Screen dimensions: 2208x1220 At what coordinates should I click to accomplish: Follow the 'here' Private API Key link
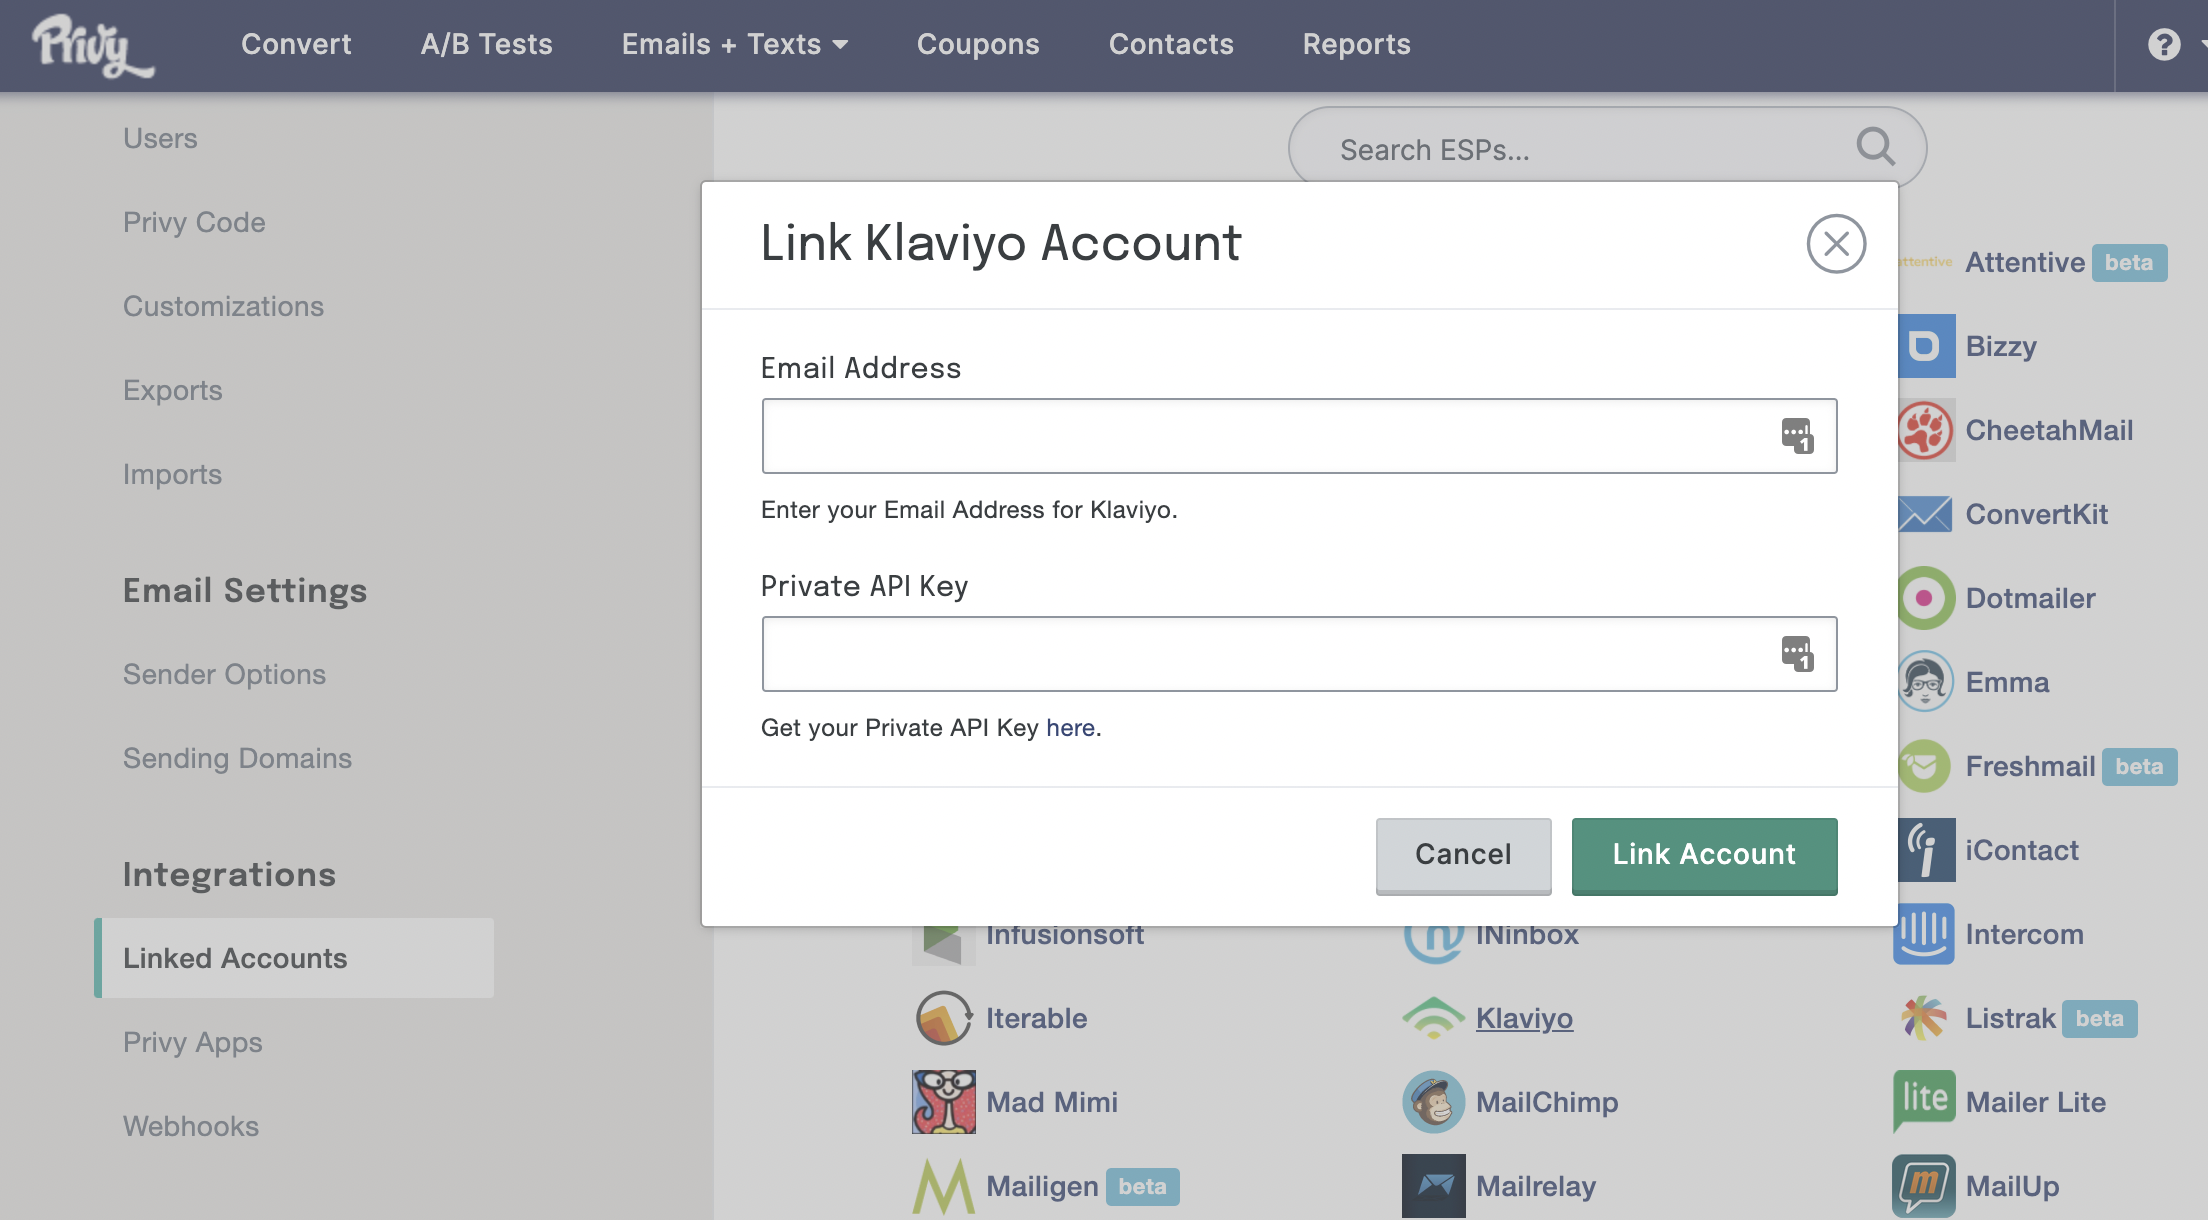click(1070, 728)
